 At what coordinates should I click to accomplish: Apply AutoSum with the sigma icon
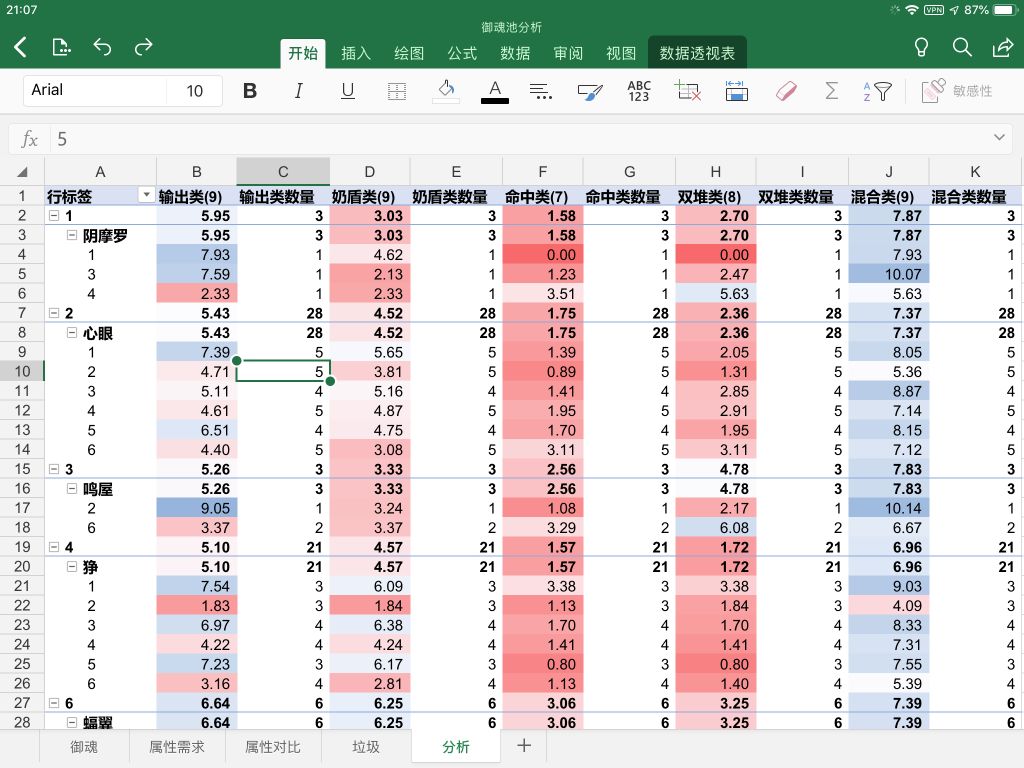[830, 91]
